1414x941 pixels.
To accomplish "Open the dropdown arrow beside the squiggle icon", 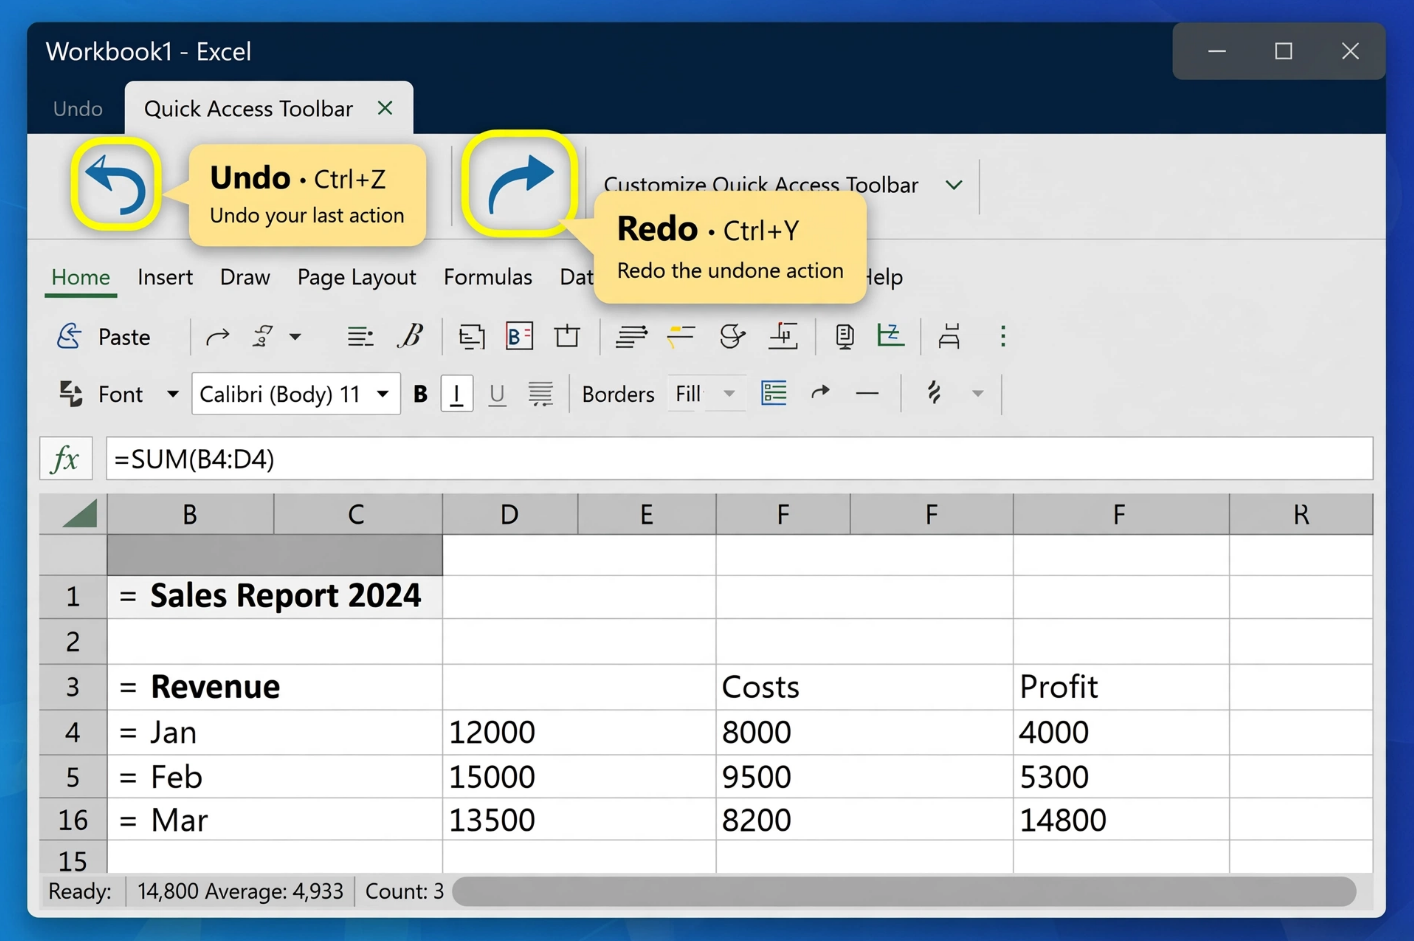I will point(977,394).
